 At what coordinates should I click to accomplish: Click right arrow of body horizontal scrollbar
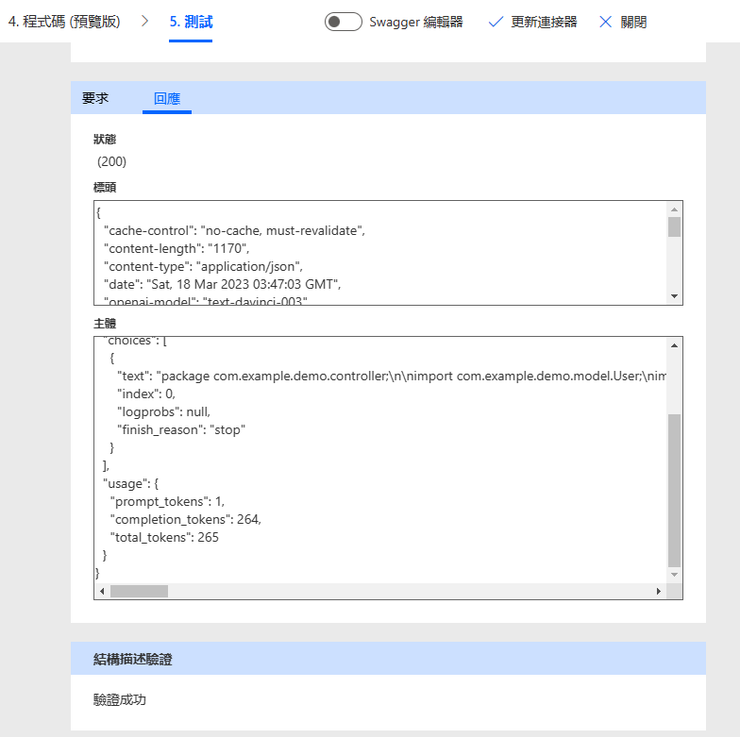(659, 591)
